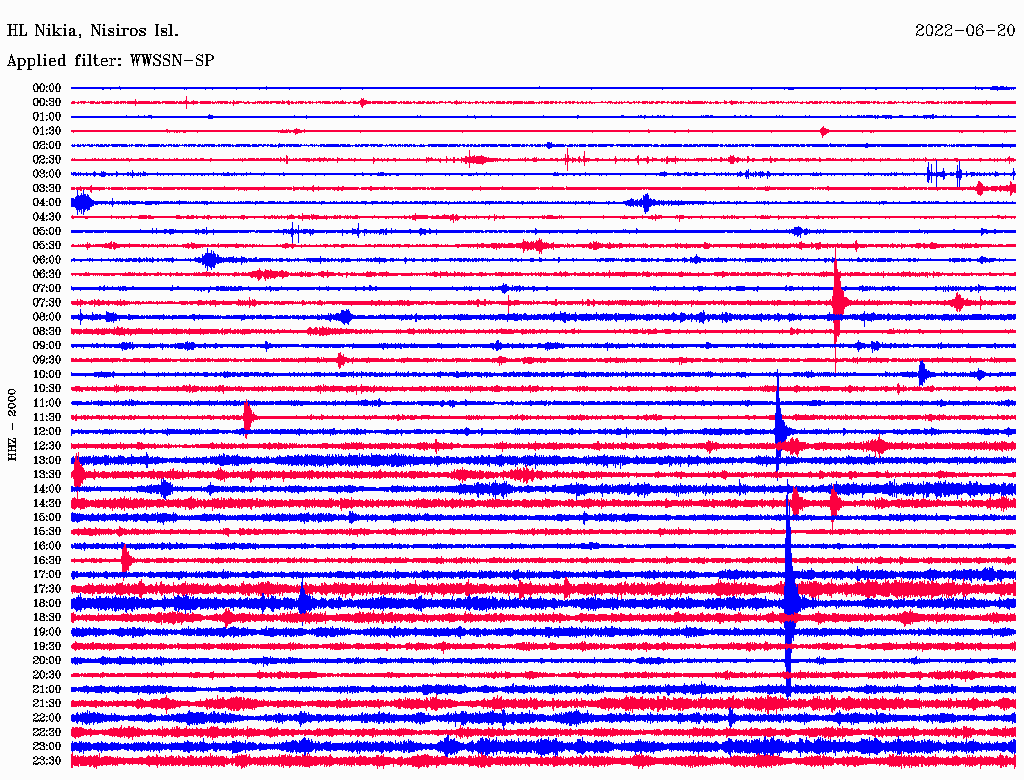Click the 'Applied filter: WWSSN-SP' text
This screenshot has width=1024, height=780.
point(110,61)
